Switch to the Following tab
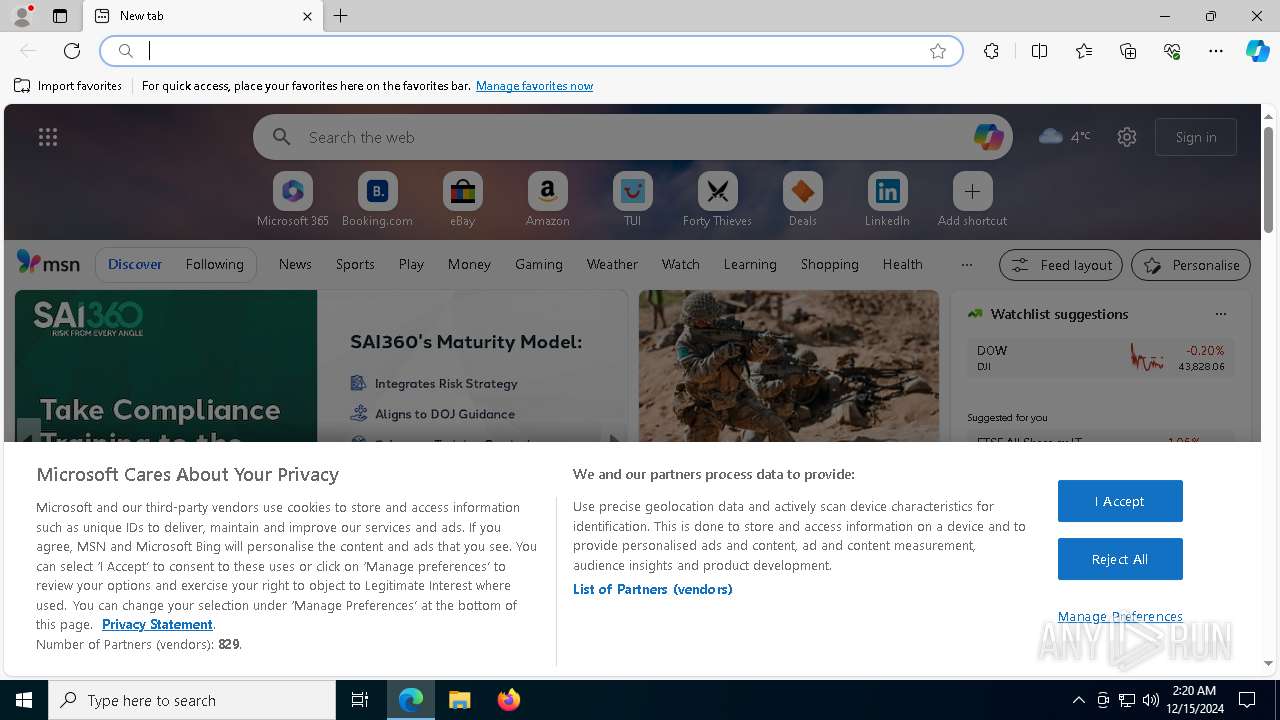1280x720 pixels. coord(214,264)
